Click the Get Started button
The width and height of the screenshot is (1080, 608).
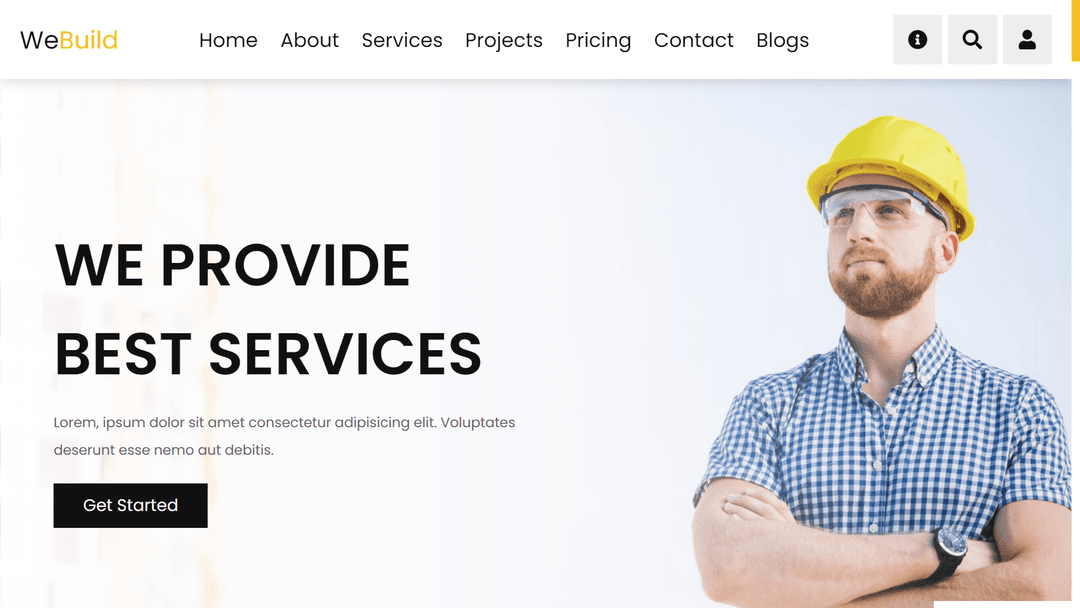coord(130,505)
